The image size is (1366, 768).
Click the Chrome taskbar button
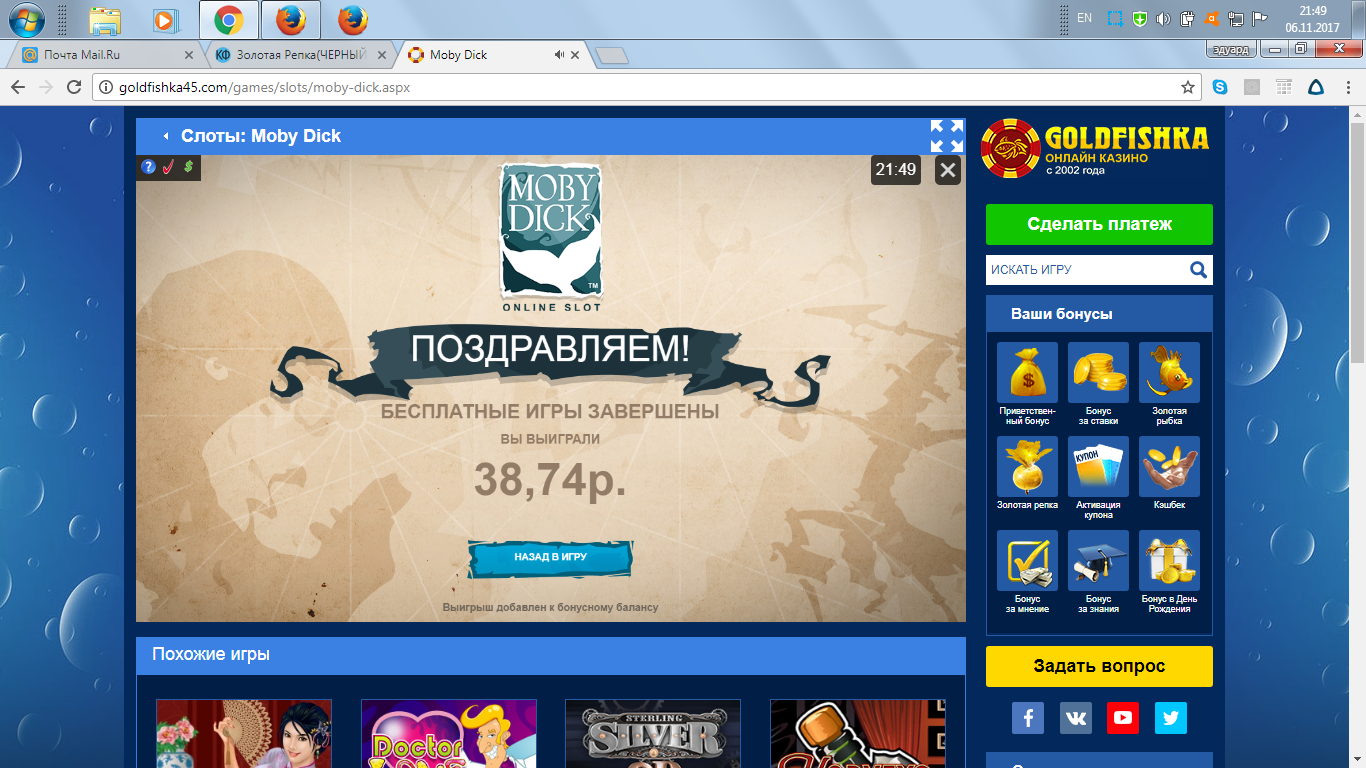(229, 19)
